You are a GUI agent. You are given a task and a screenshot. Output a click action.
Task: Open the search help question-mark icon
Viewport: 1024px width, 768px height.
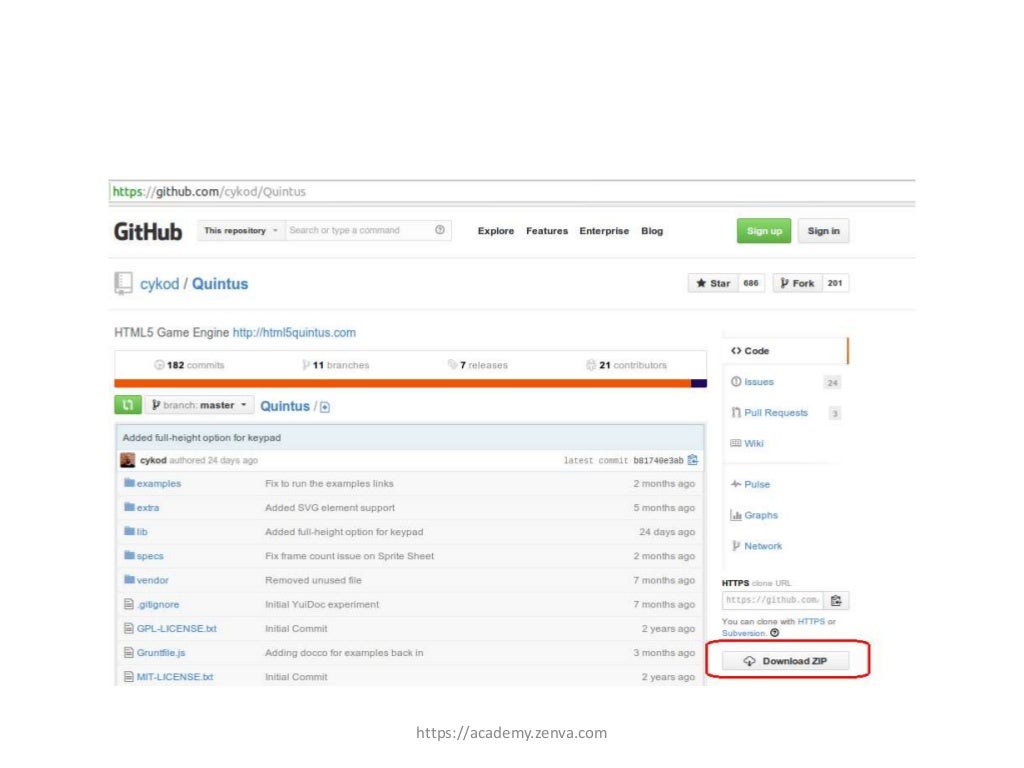point(440,230)
